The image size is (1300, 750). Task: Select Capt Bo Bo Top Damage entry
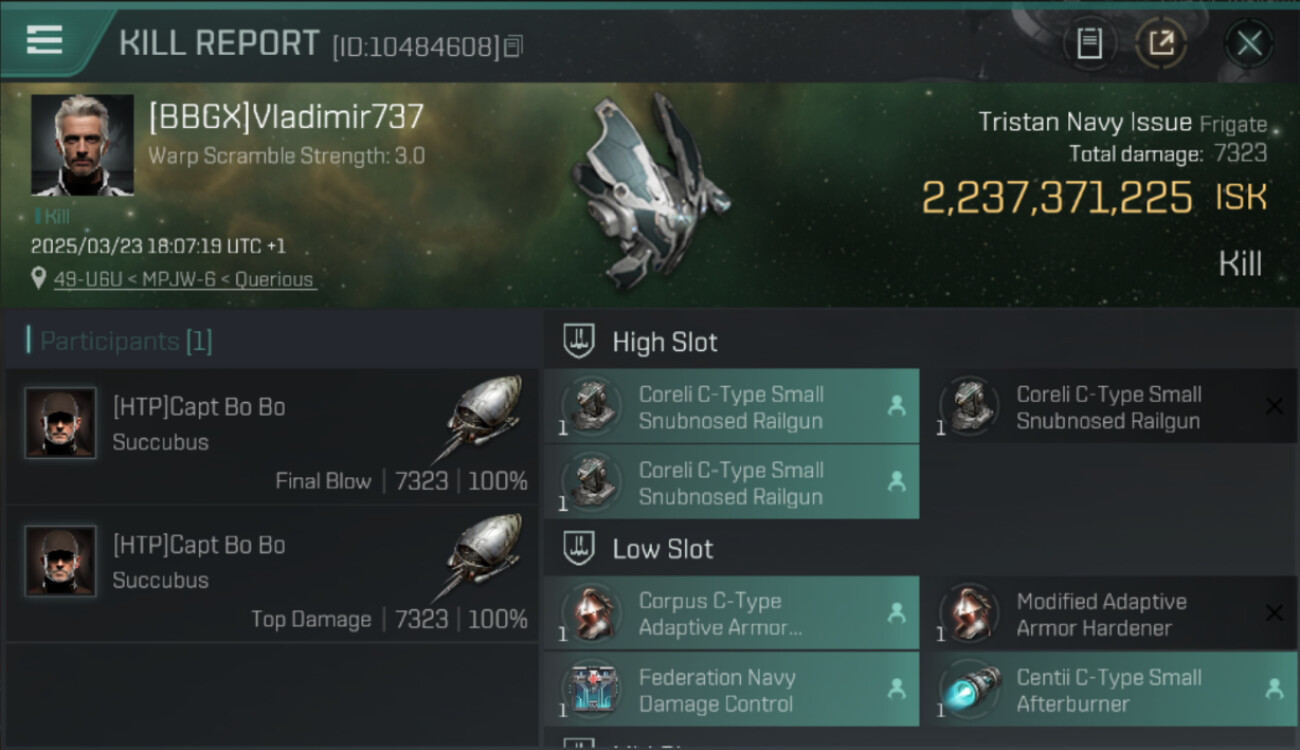pos(270,576)
